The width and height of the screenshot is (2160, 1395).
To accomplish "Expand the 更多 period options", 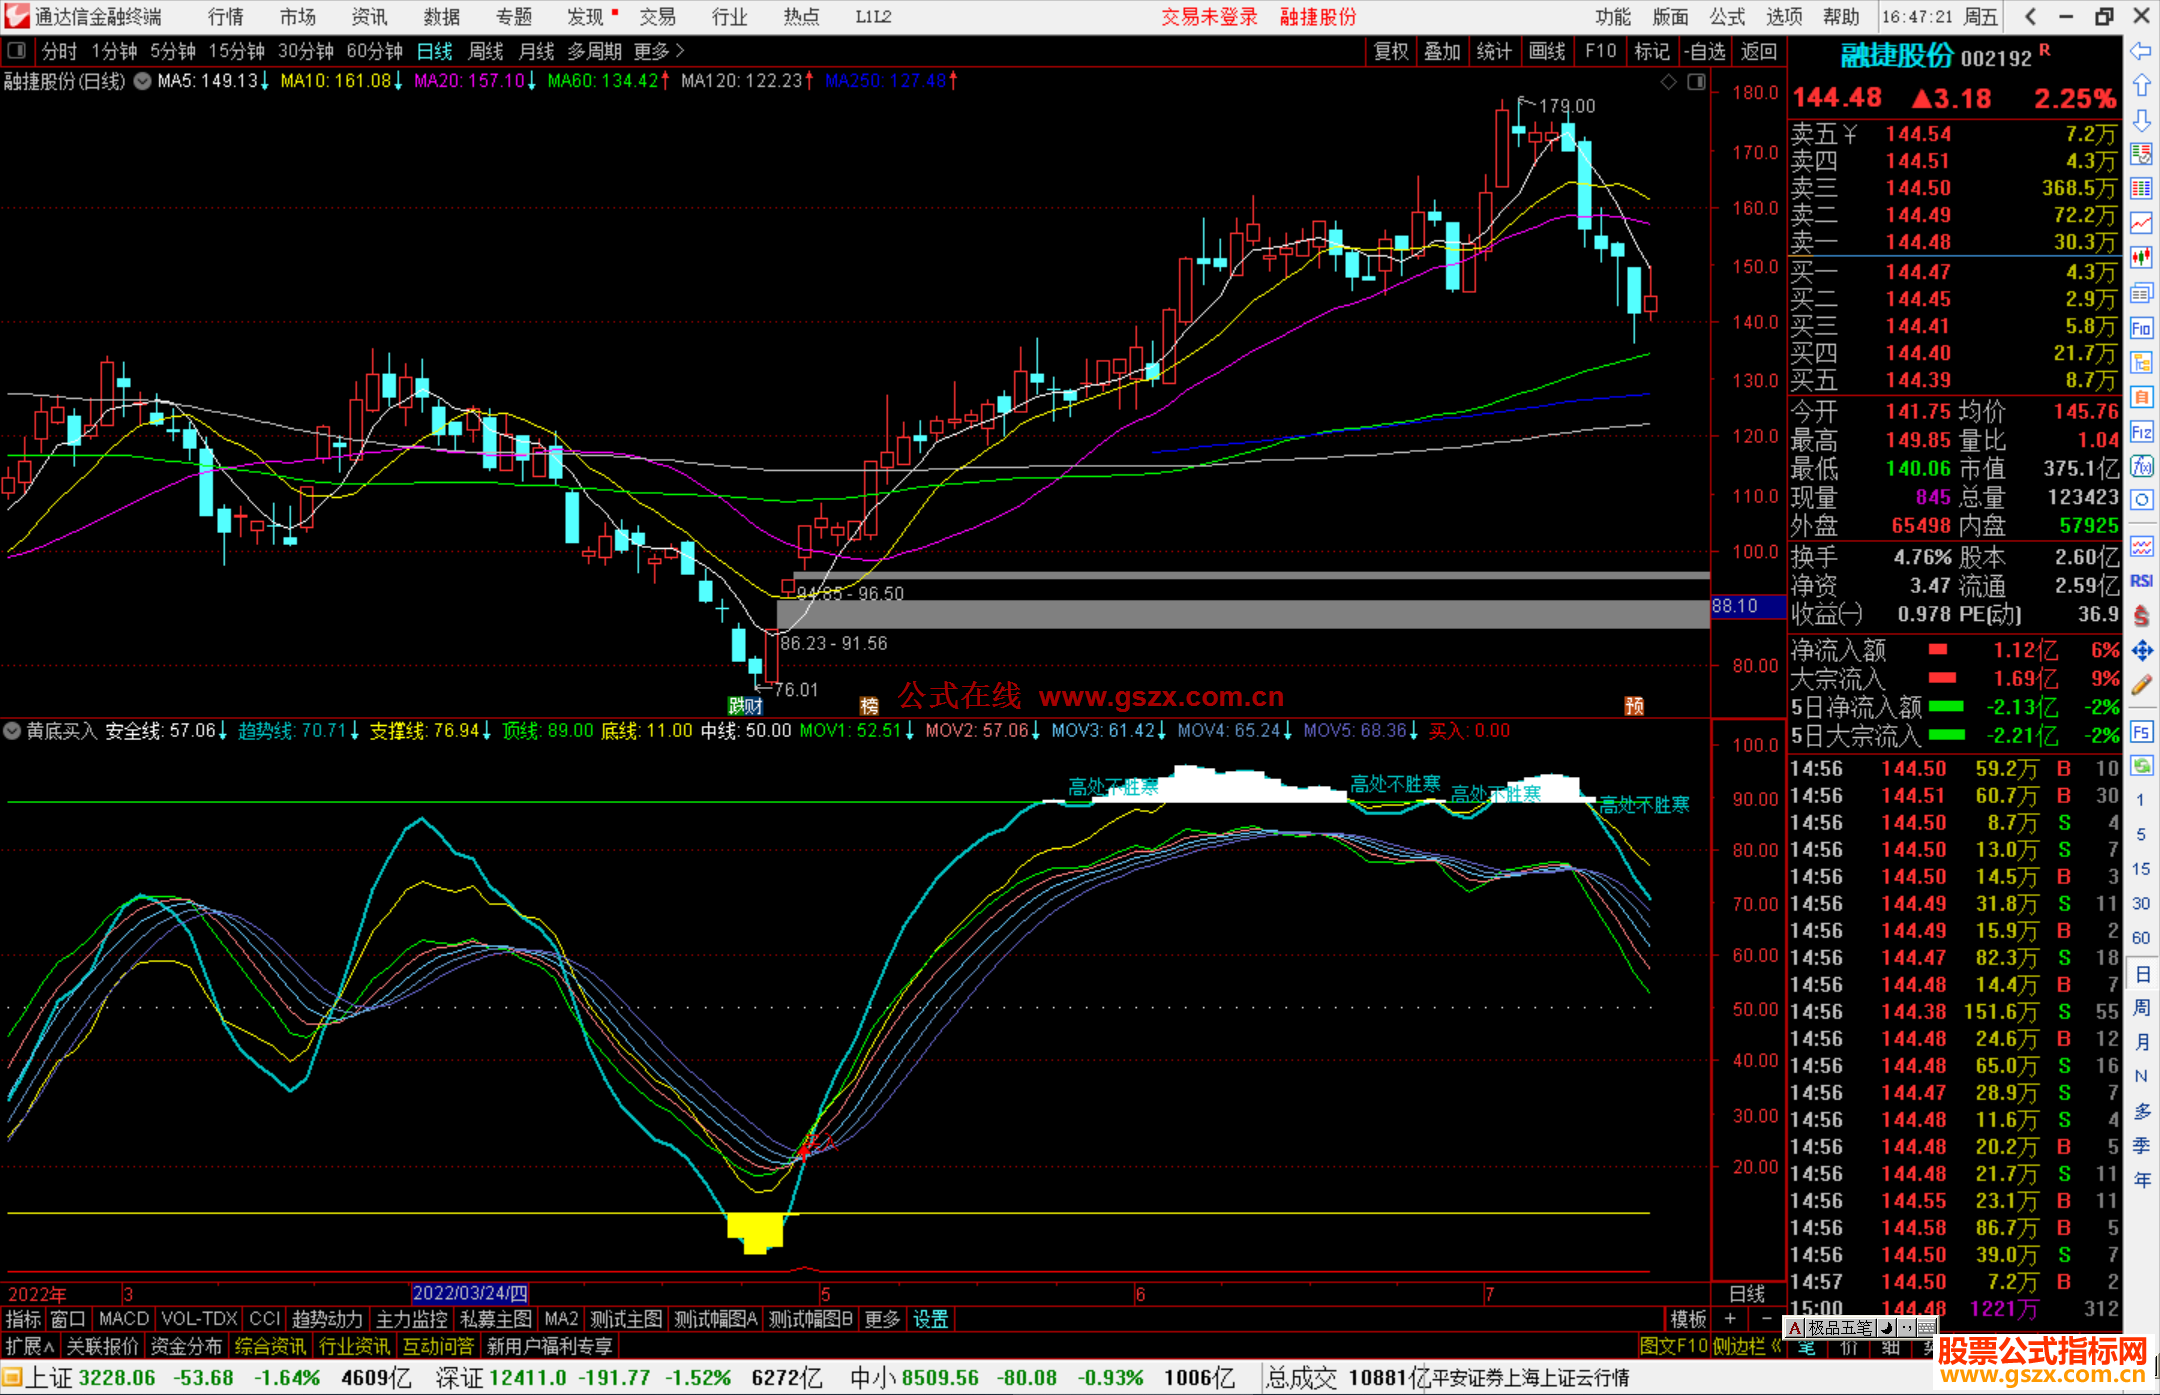I will [659, 51].
